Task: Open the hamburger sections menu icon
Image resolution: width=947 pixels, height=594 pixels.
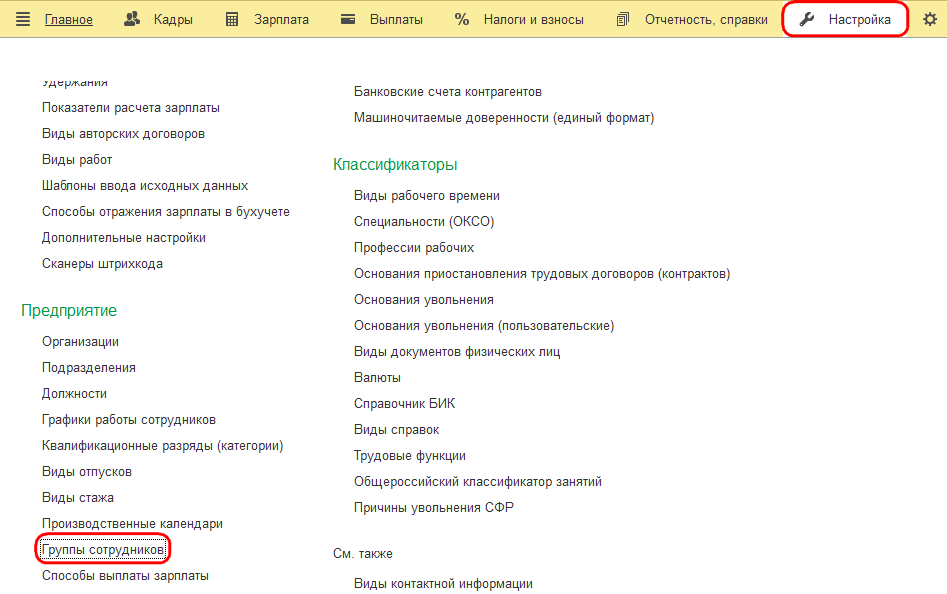Action: (x=23, y=19)
